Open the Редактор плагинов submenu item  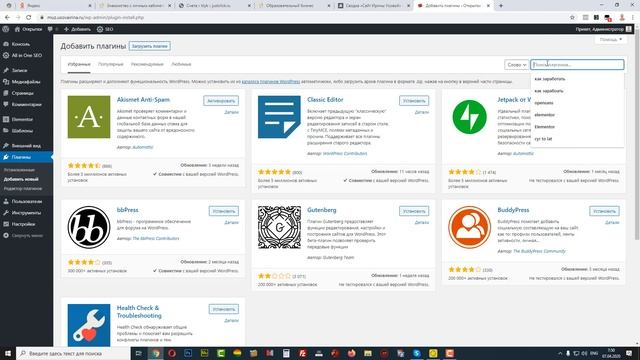click(x=23, y=189)
